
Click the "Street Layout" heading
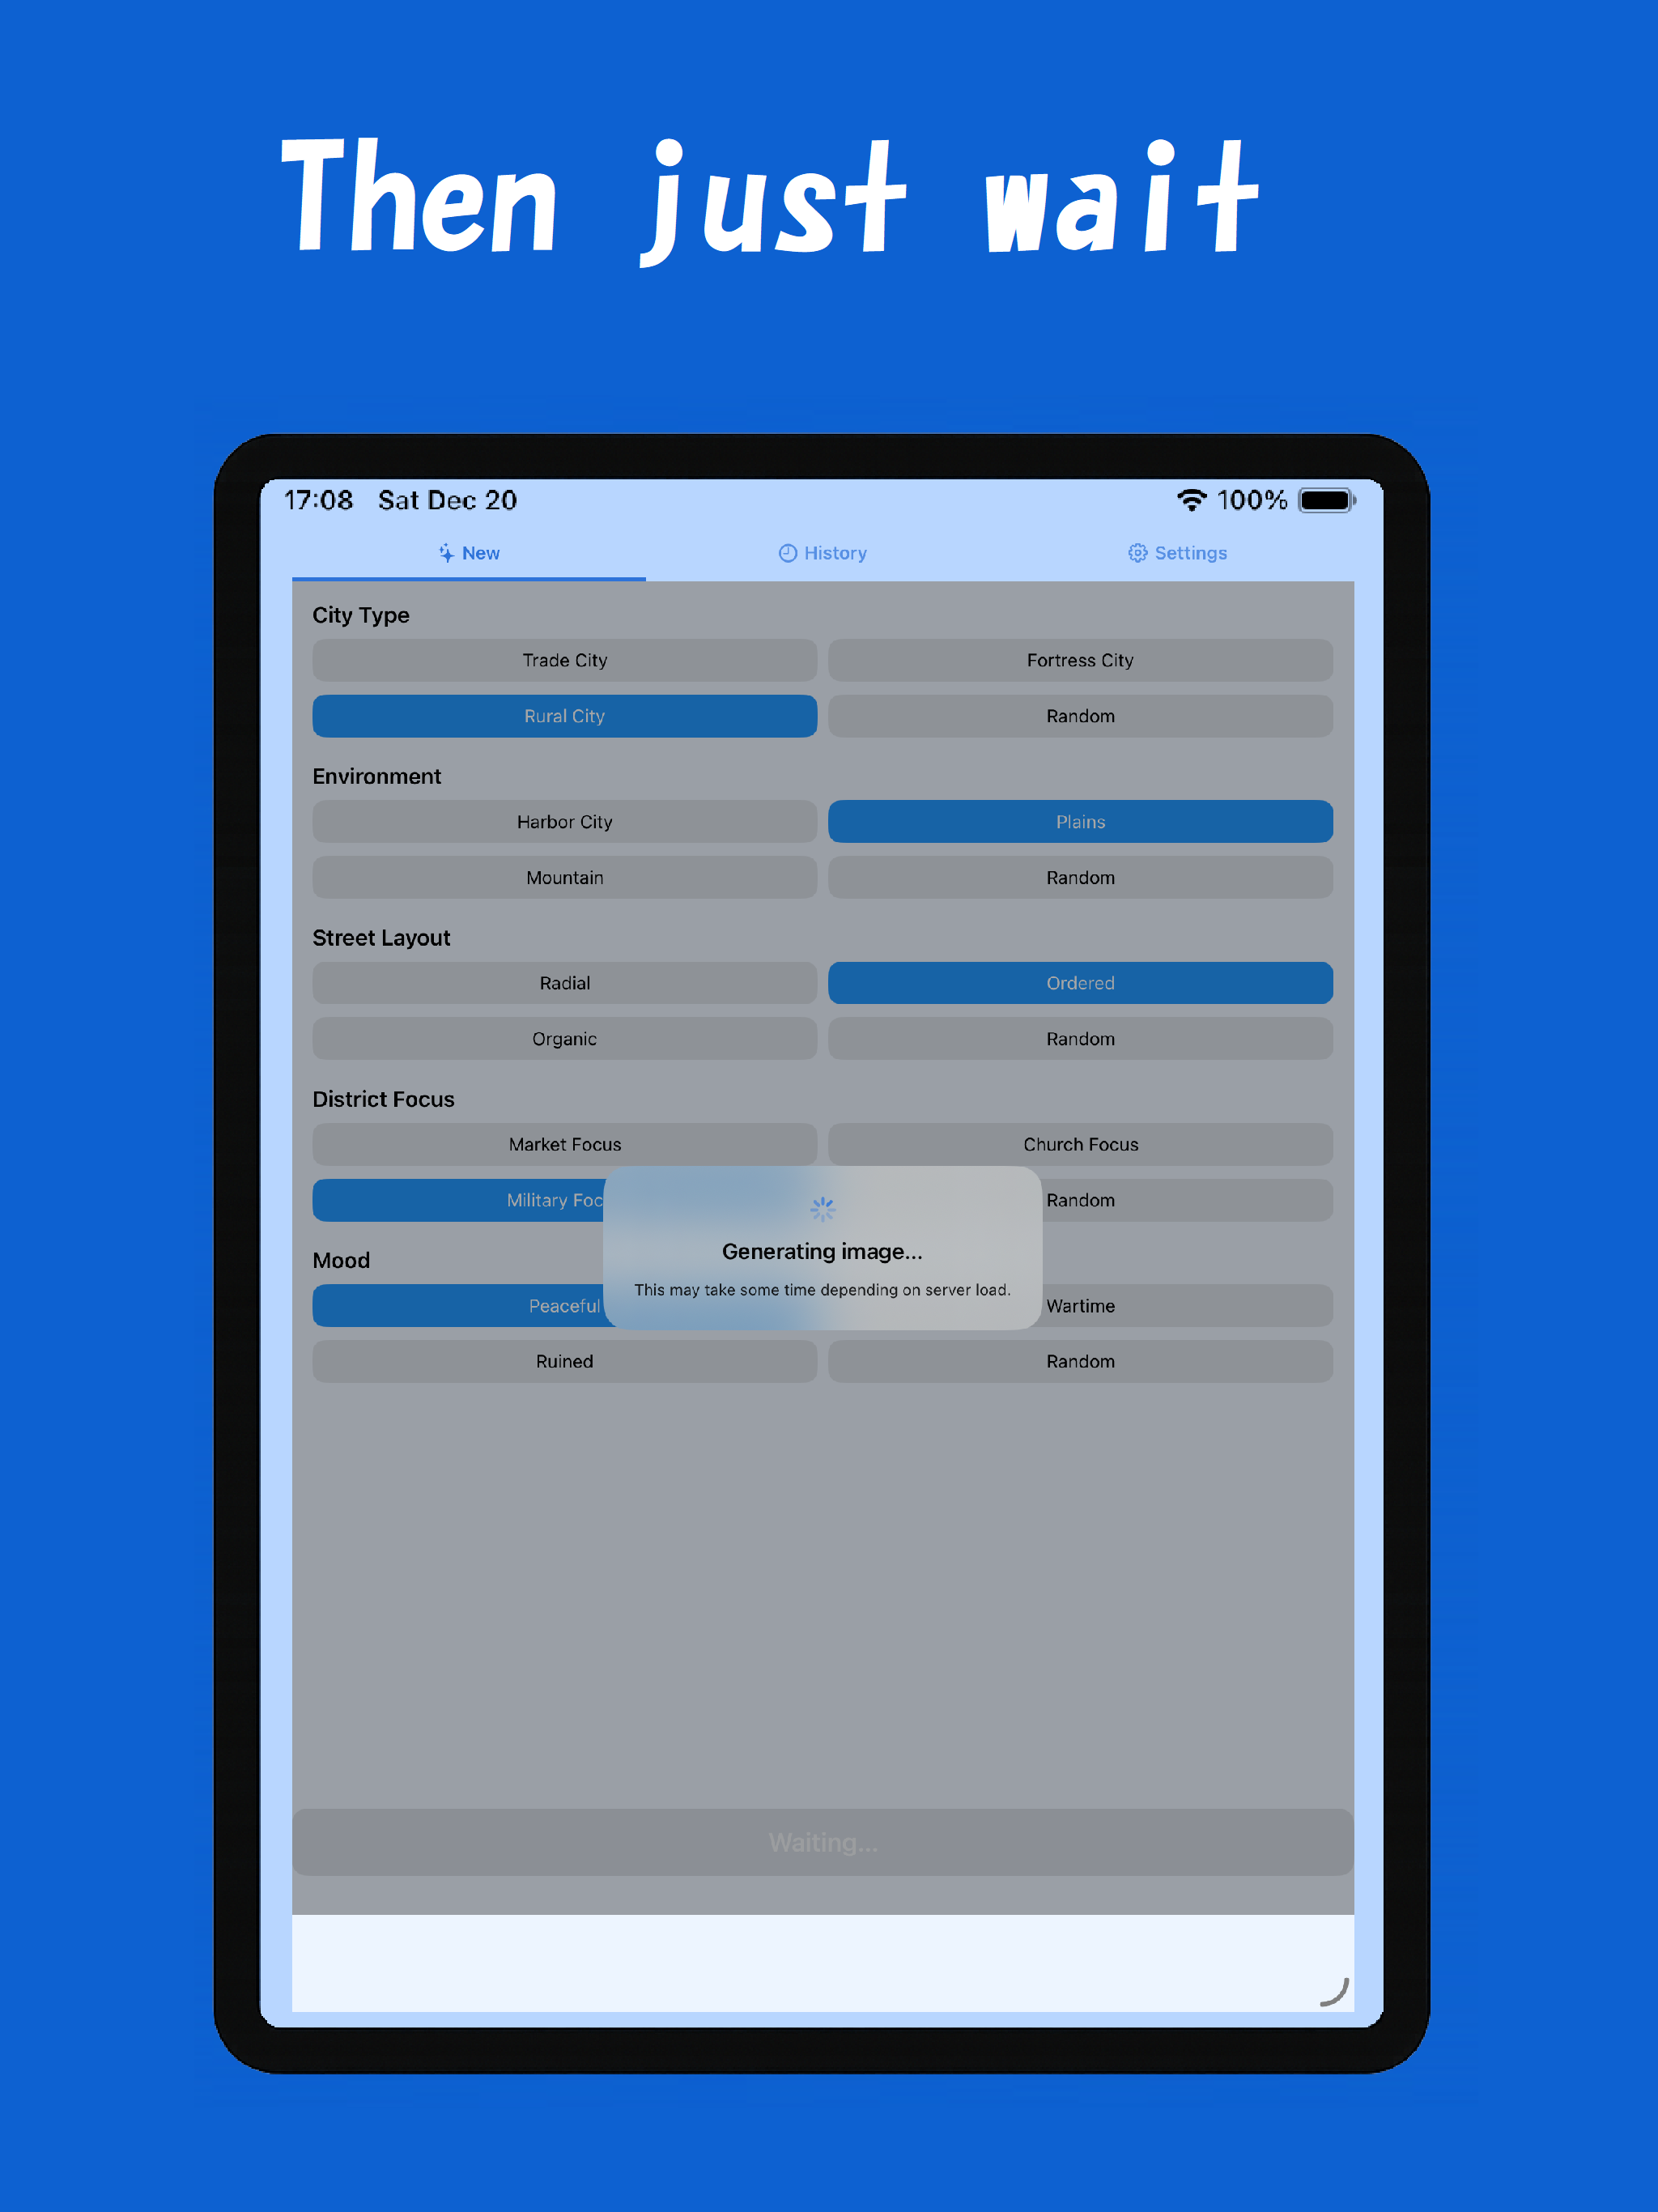pyautogui.click(x=381, y=938)
